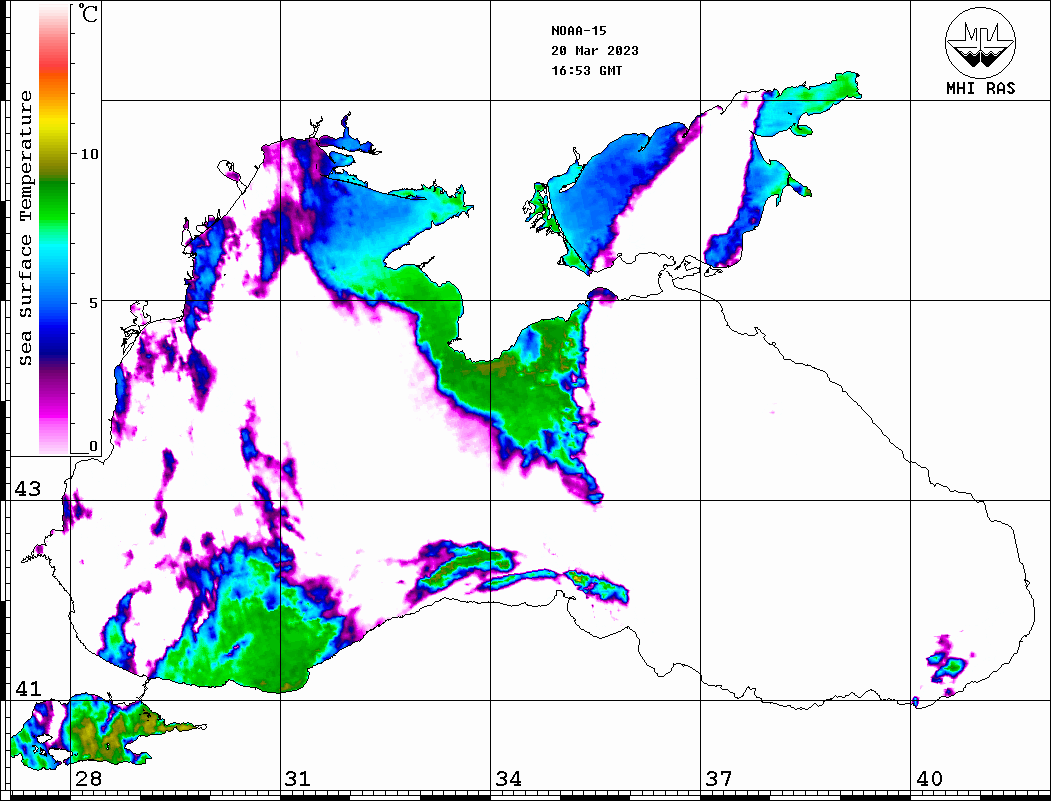Screen dimensions: 1051x801
Task: Click the 'MHI RAS' text label
Action: tap(981, 88)
